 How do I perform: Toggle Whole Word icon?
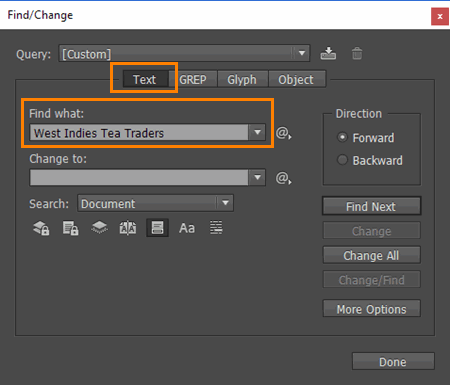pyautogui.click(x=216, y=228)
